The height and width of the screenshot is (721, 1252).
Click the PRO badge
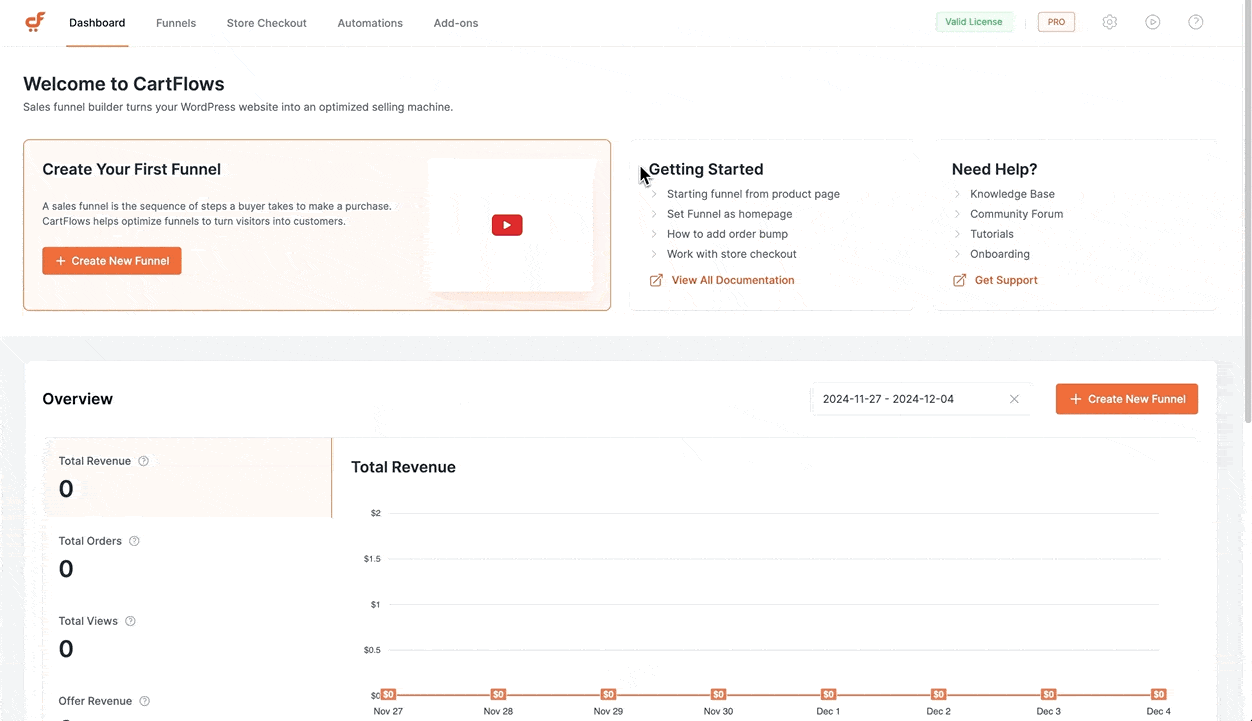[1056, 22]
